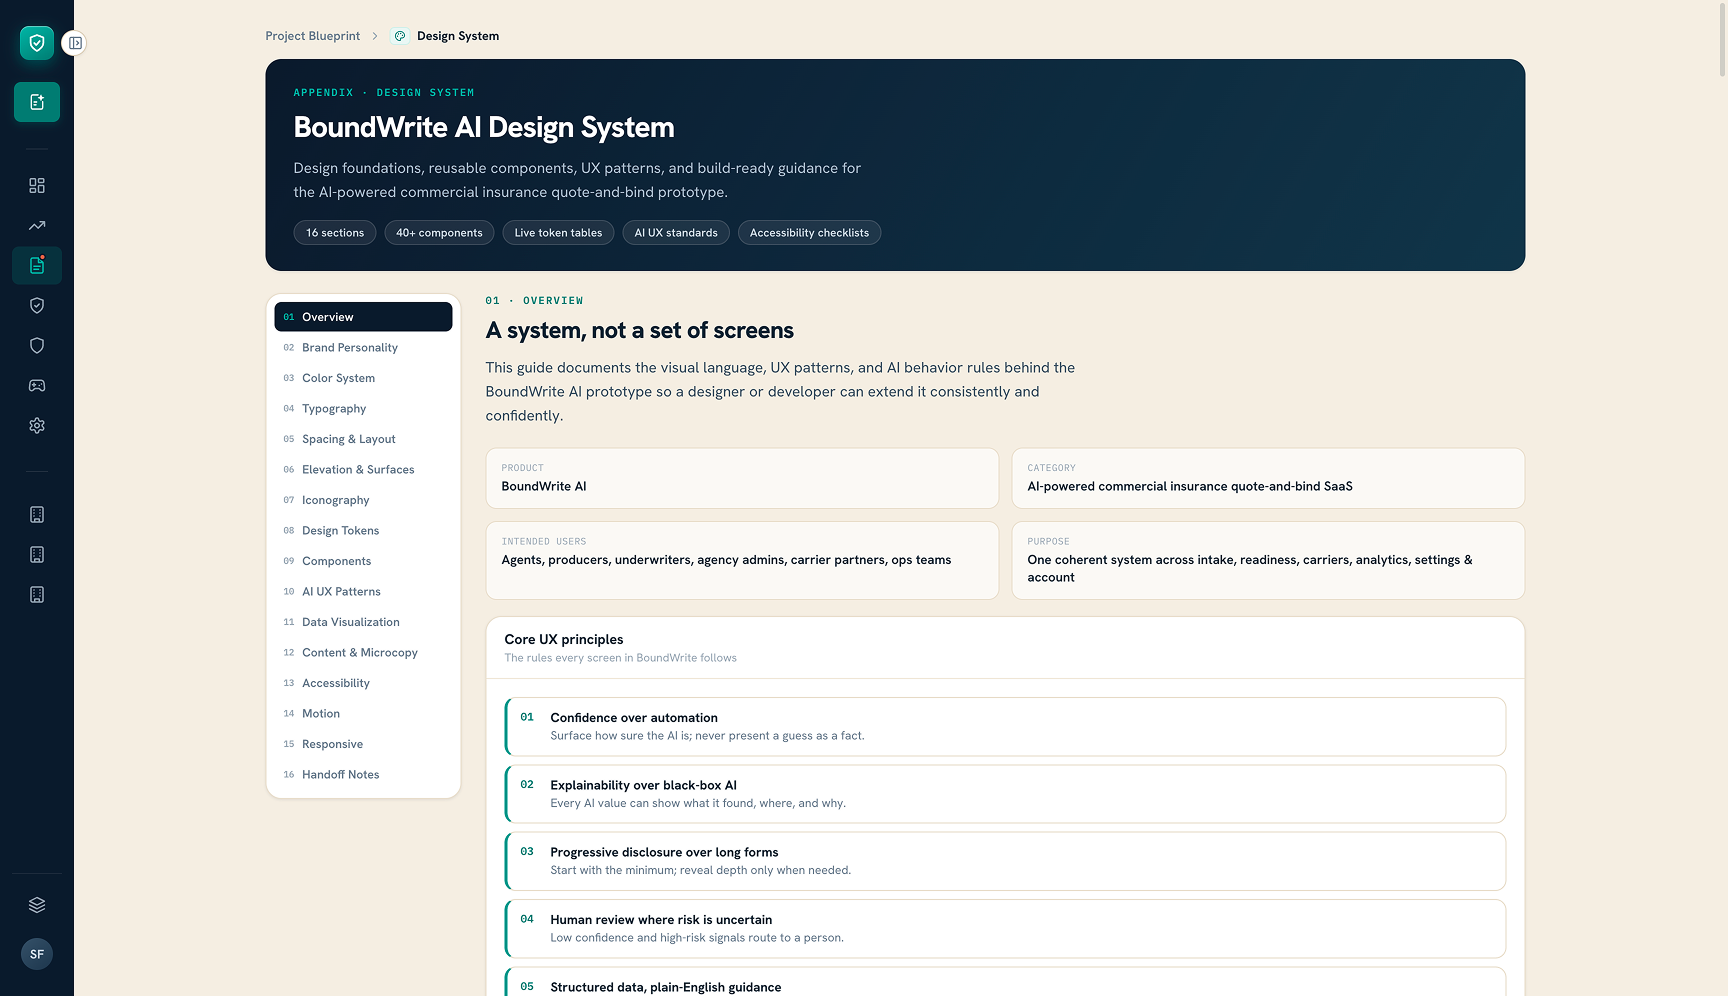Image resolution: width=1728 pixels, height=996 pixels.
Task: Select Explainability over black-box AI principle
Action: tap(1005, 794)
